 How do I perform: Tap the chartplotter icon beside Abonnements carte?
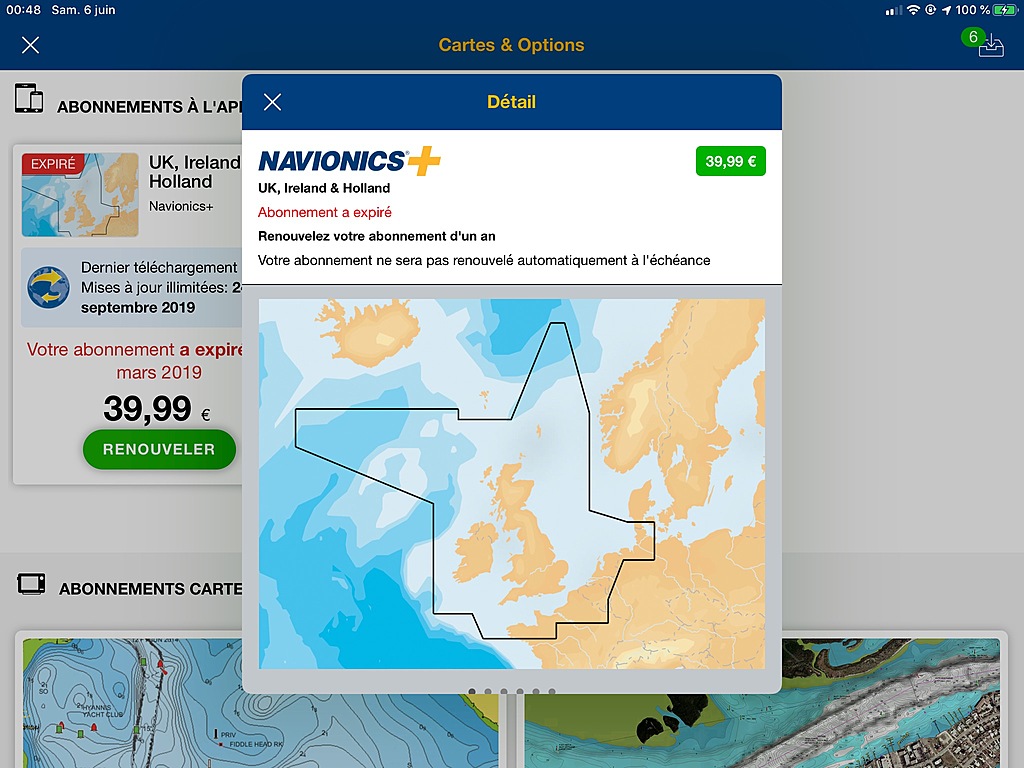tap(31, 583)
